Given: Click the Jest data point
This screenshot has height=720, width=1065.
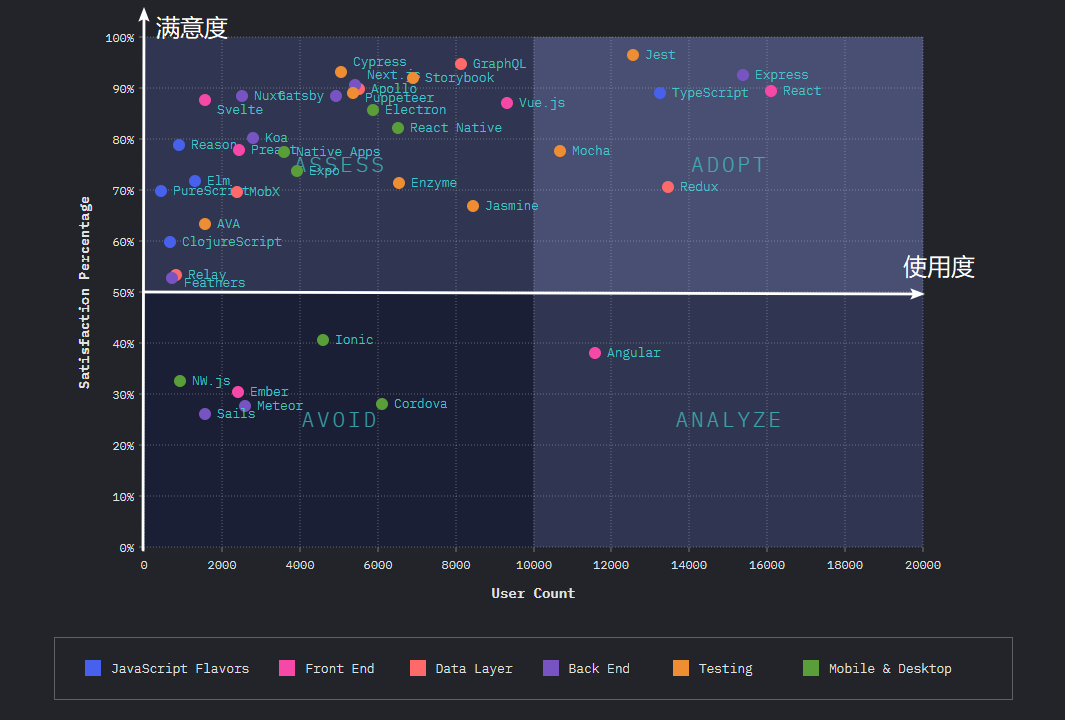Looking at the screenshot, I should pyautogui.click(x=633, y=55).
